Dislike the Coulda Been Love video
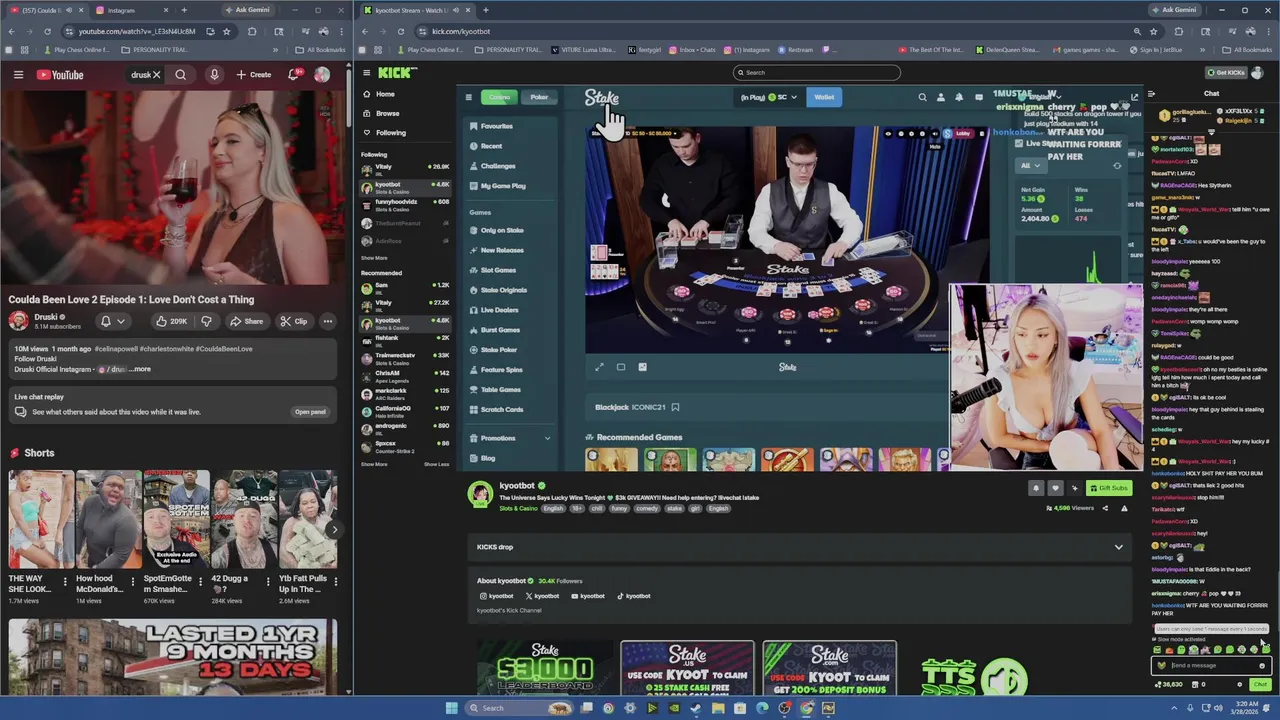Screen dimensions: 1280x720 click(206, 321)
